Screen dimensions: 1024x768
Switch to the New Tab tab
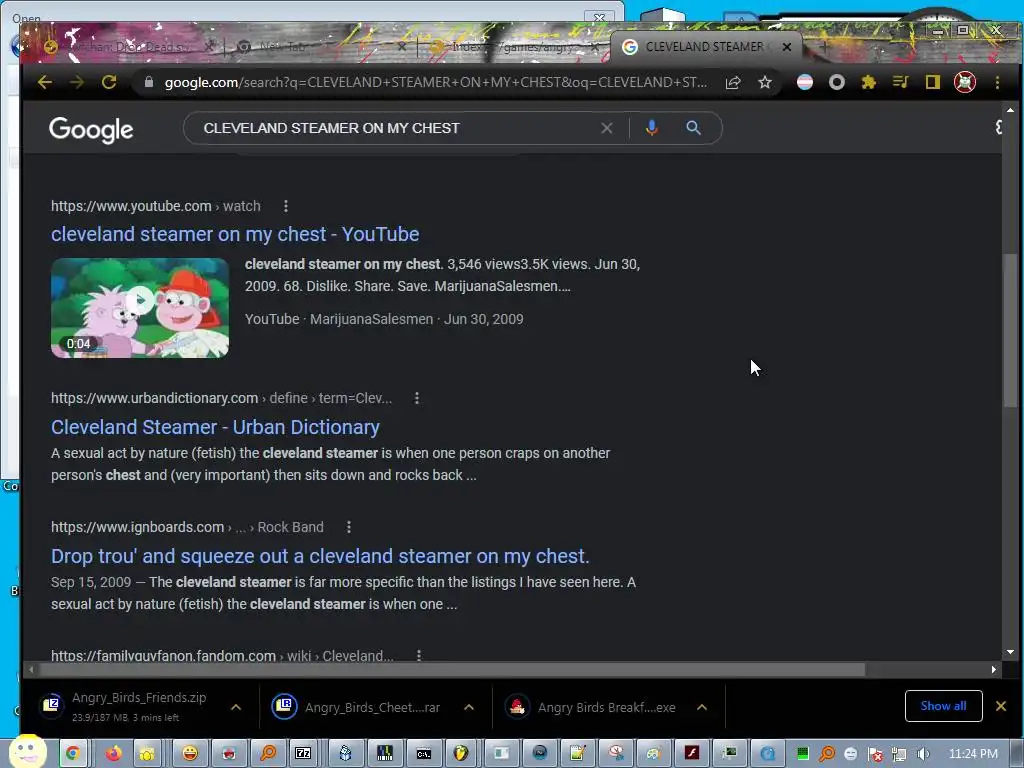(318, 47)
